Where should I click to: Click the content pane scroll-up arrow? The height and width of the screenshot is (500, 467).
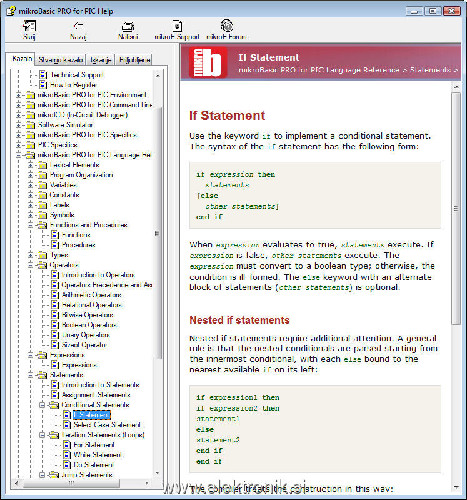456,87
